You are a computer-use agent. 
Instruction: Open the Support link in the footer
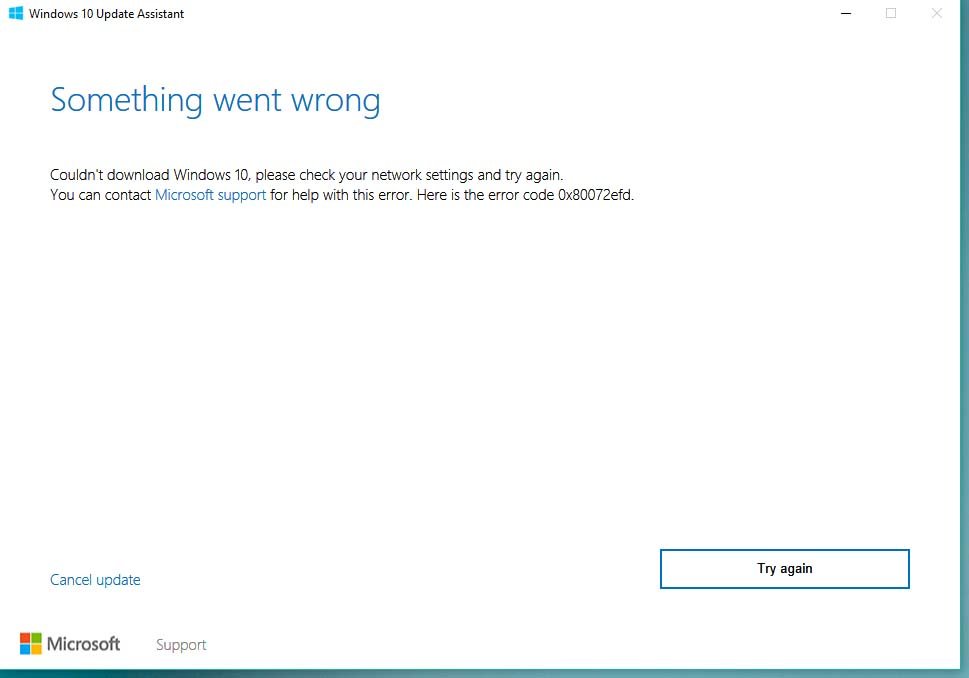click(x=181, y=645)
